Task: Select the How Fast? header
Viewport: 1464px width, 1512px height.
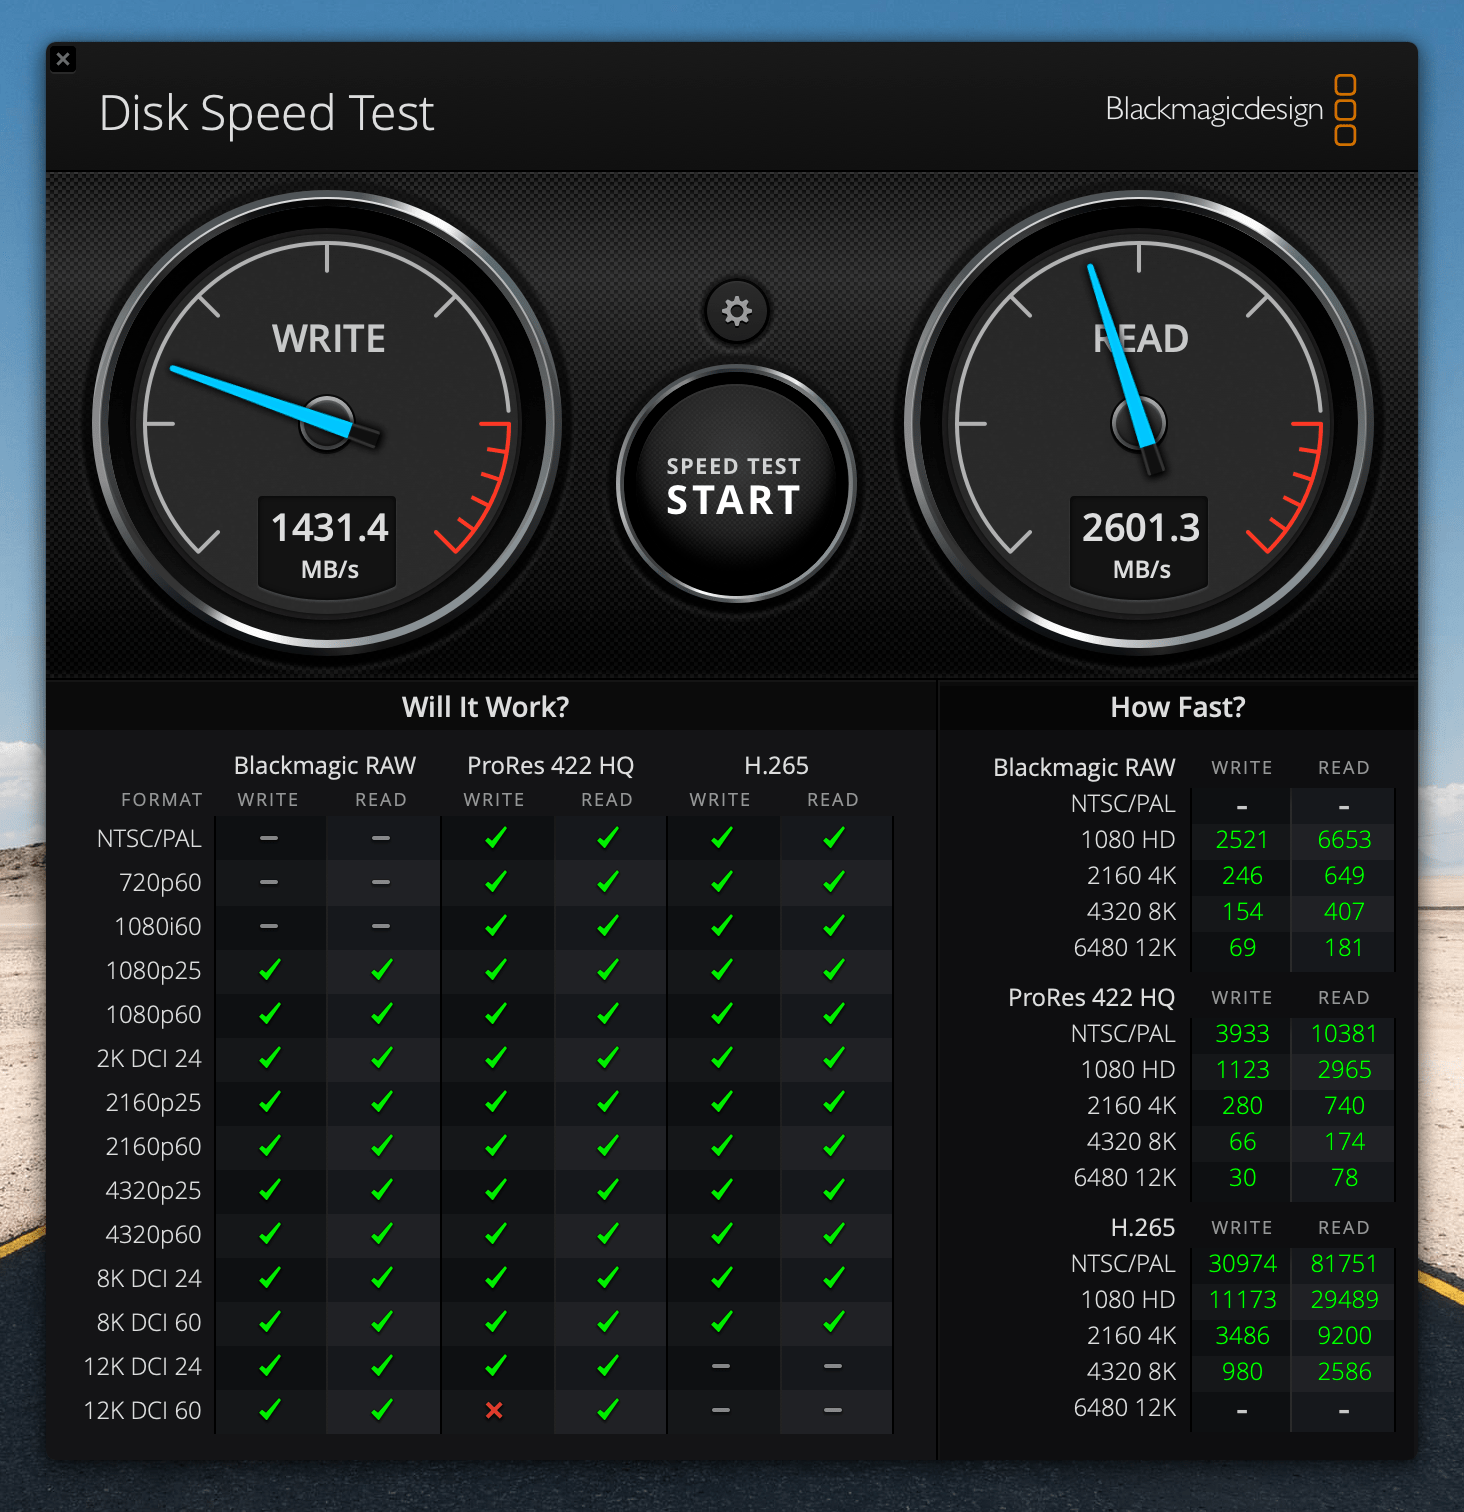Action: point(1177,707)
